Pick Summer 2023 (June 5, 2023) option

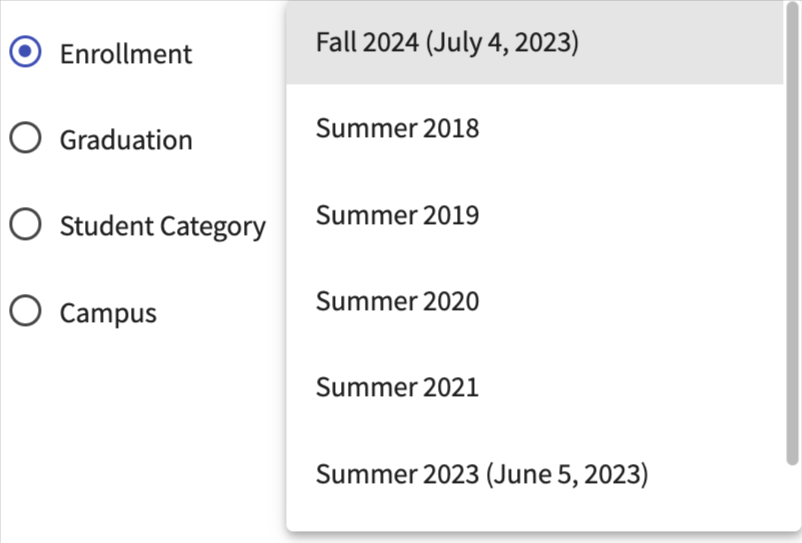pos(482,473)
